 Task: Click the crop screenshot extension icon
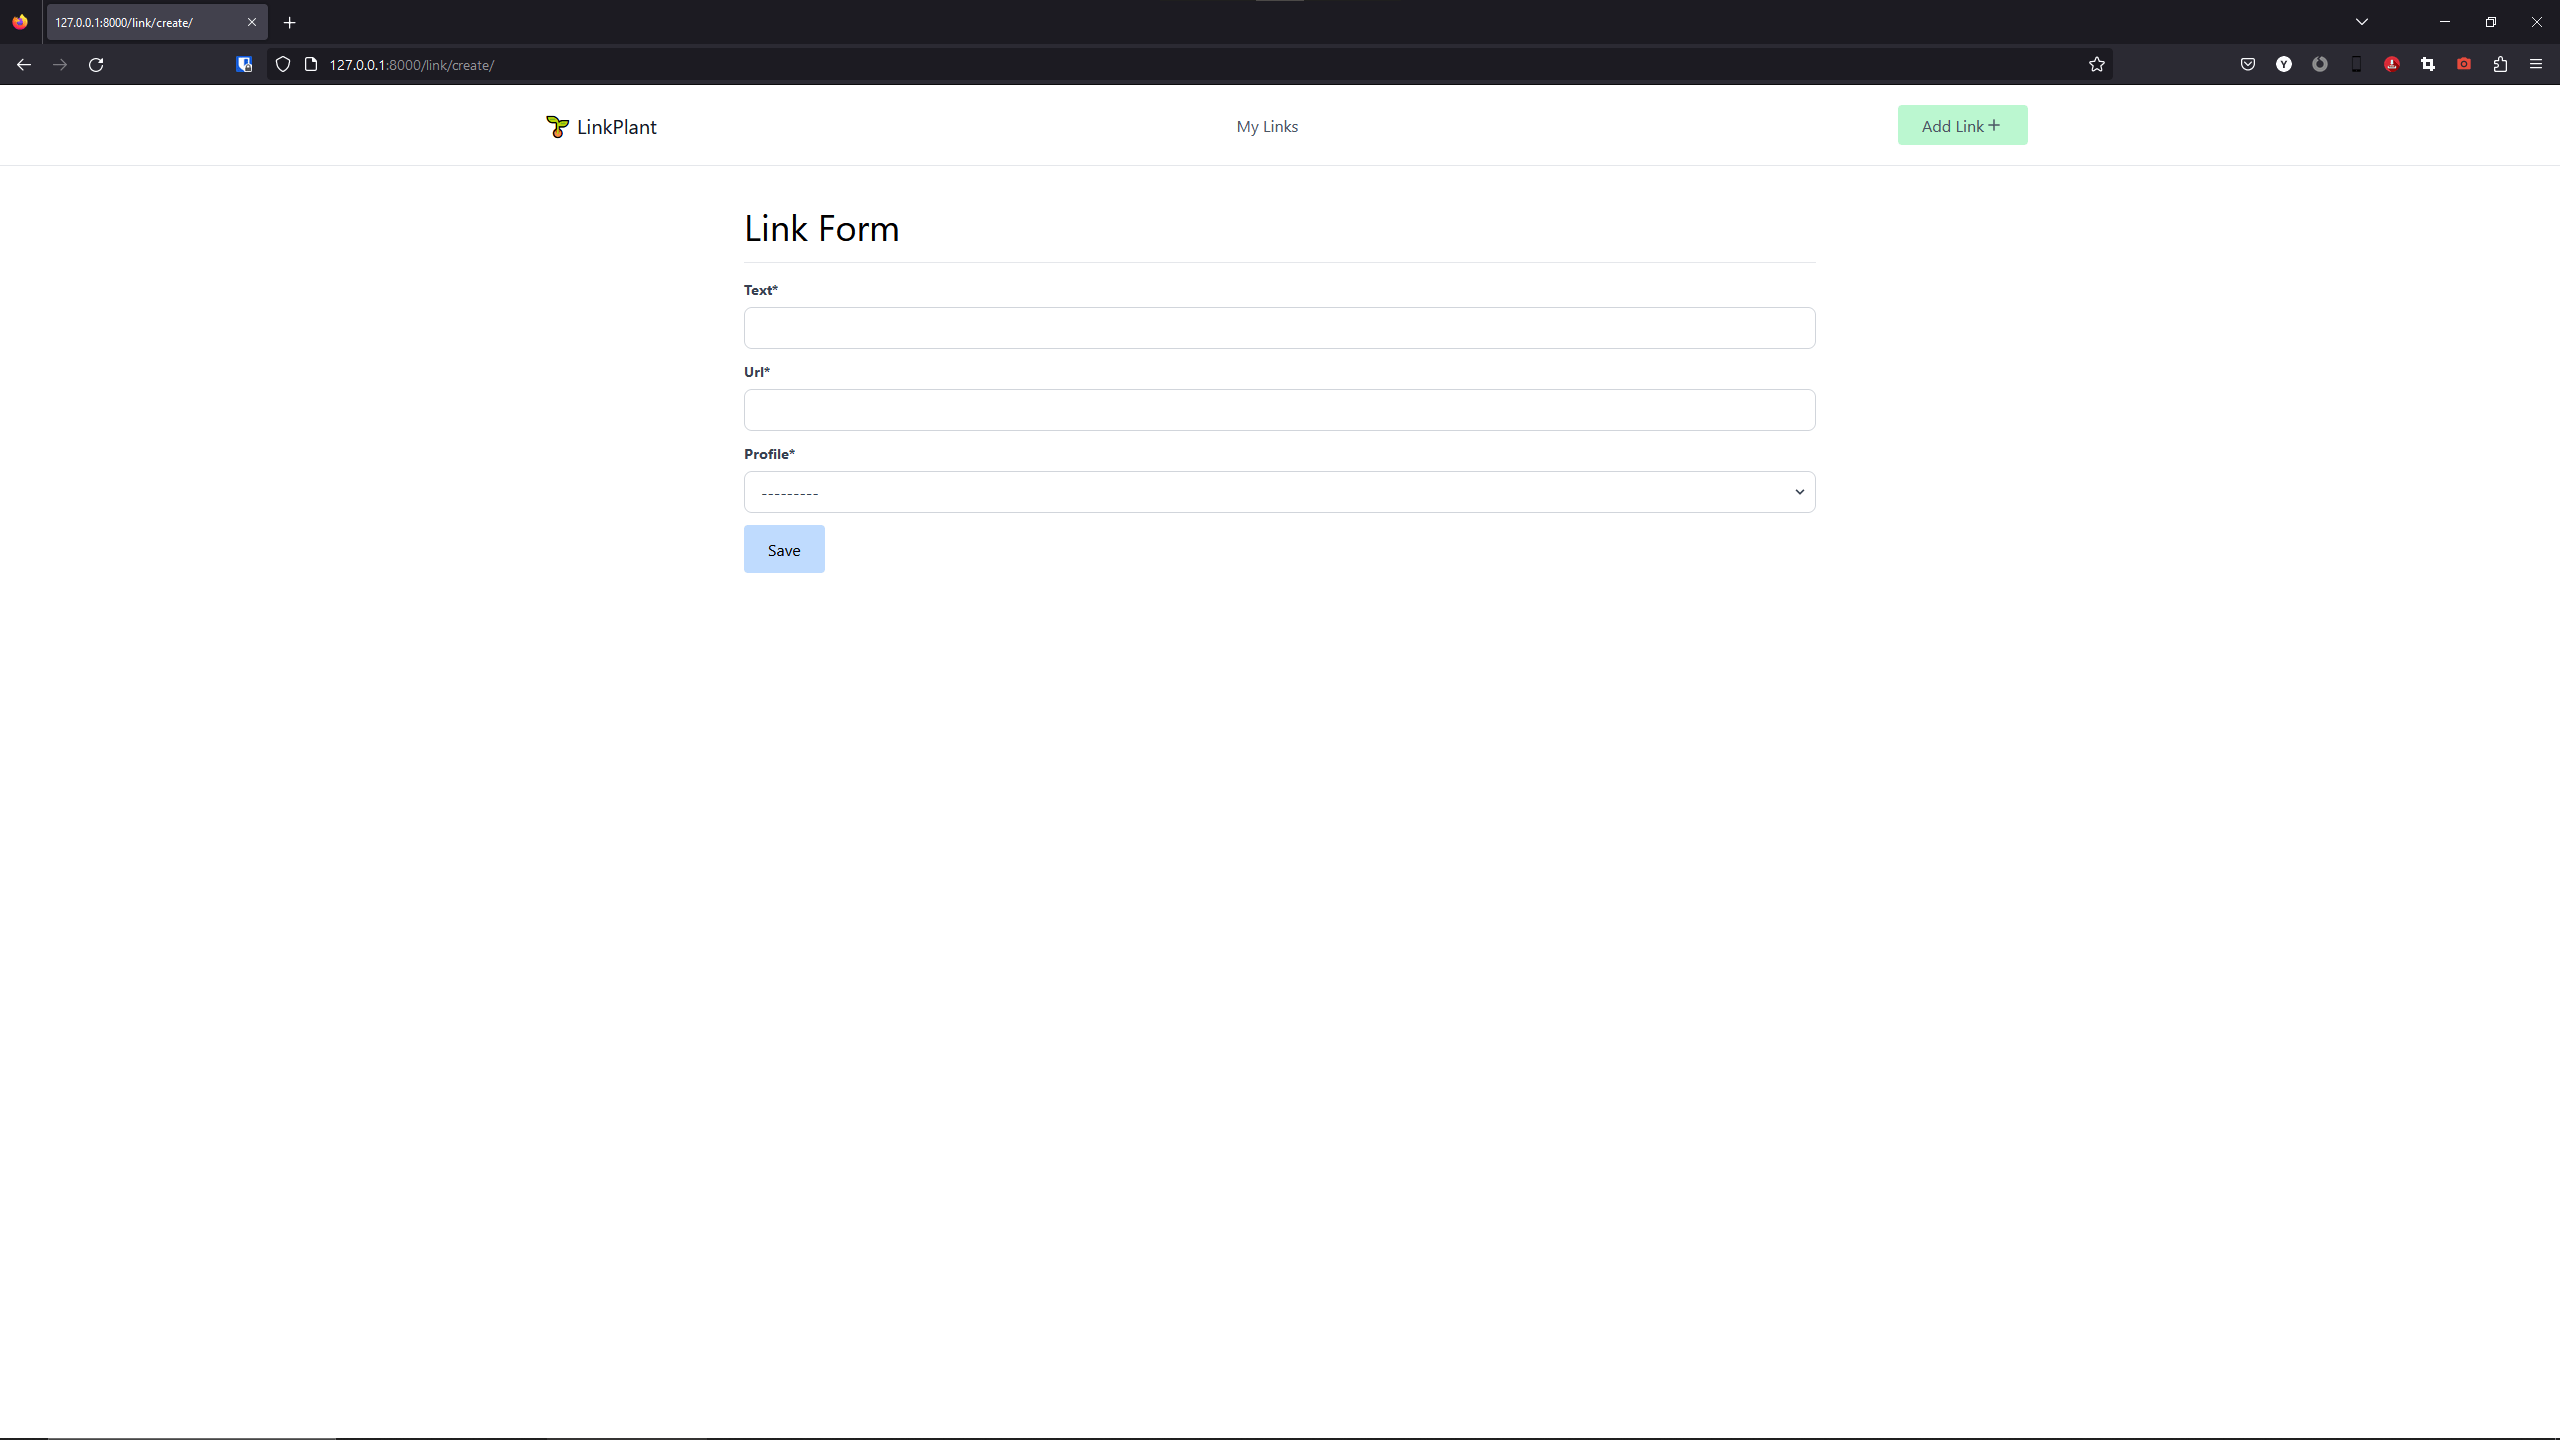2428,65
